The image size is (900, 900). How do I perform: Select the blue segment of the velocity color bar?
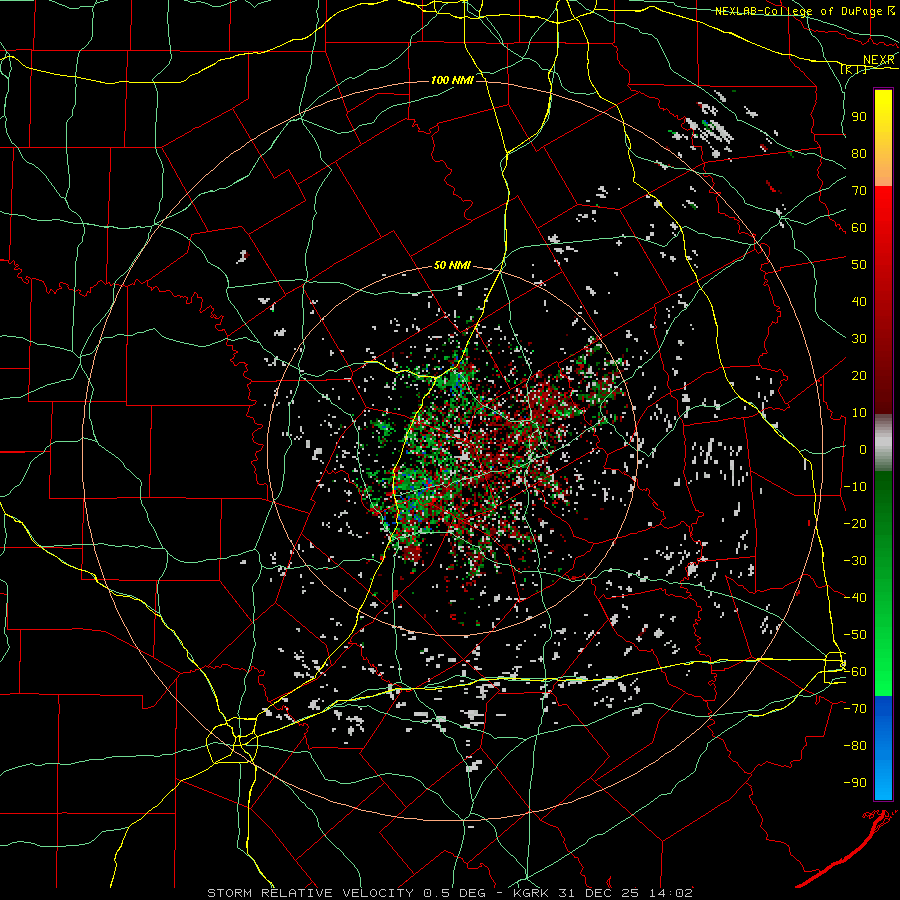click(x=883, y=747)
